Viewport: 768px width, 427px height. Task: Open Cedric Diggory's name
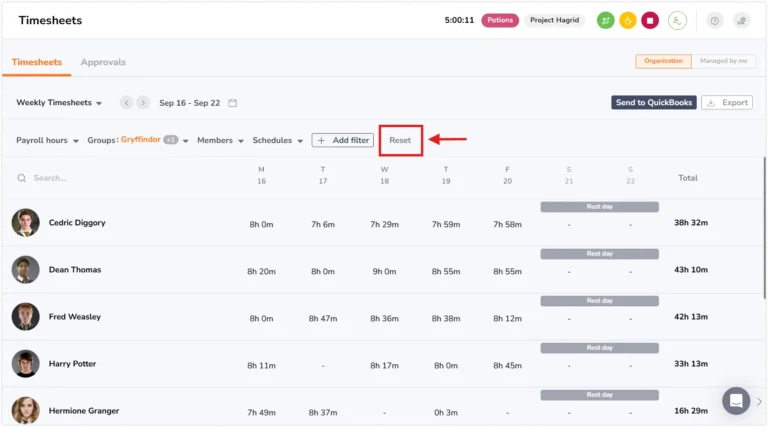tap(77, 223)
